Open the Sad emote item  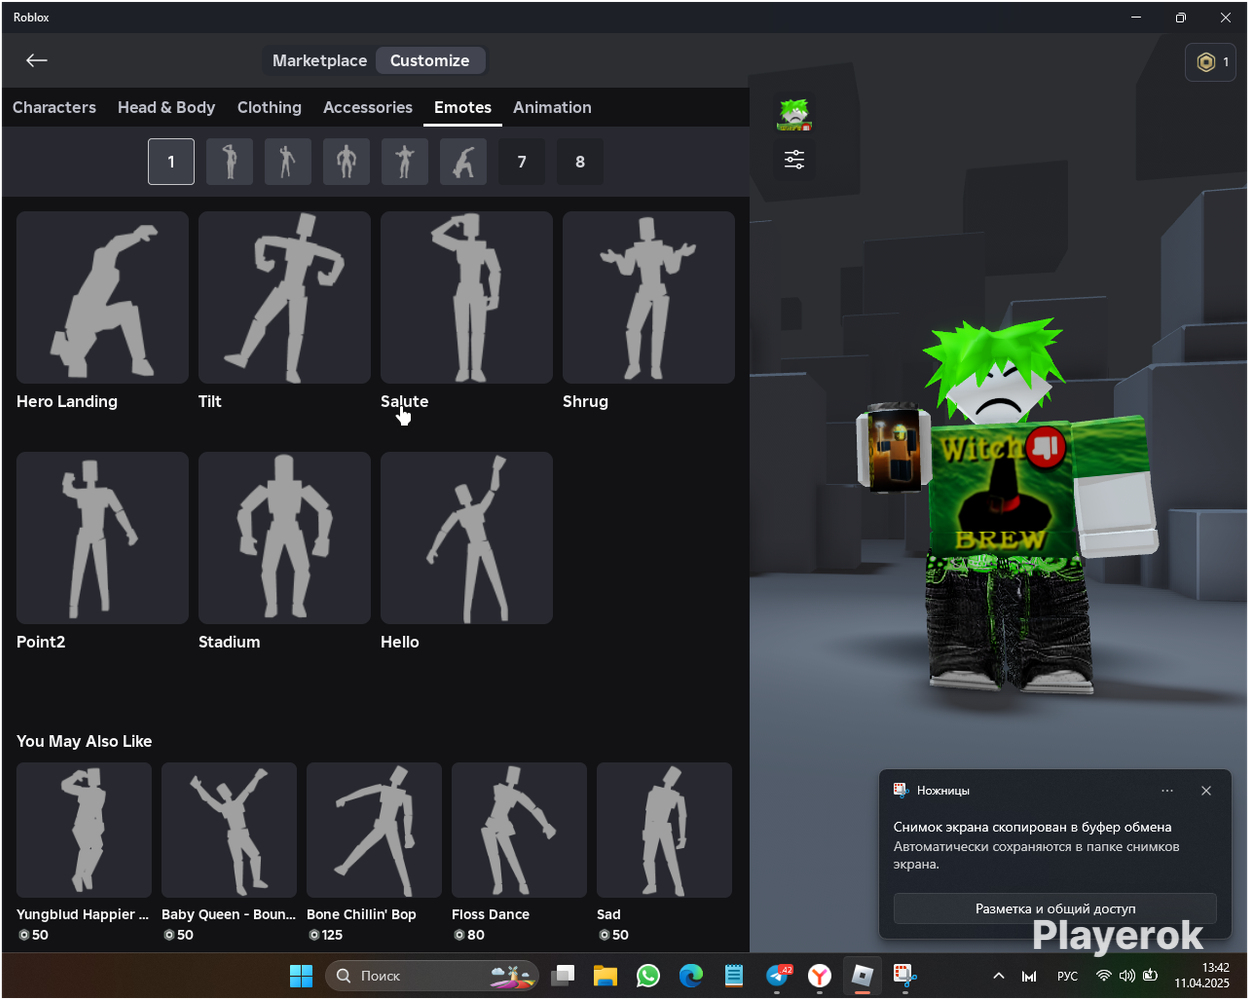(664, 830)
